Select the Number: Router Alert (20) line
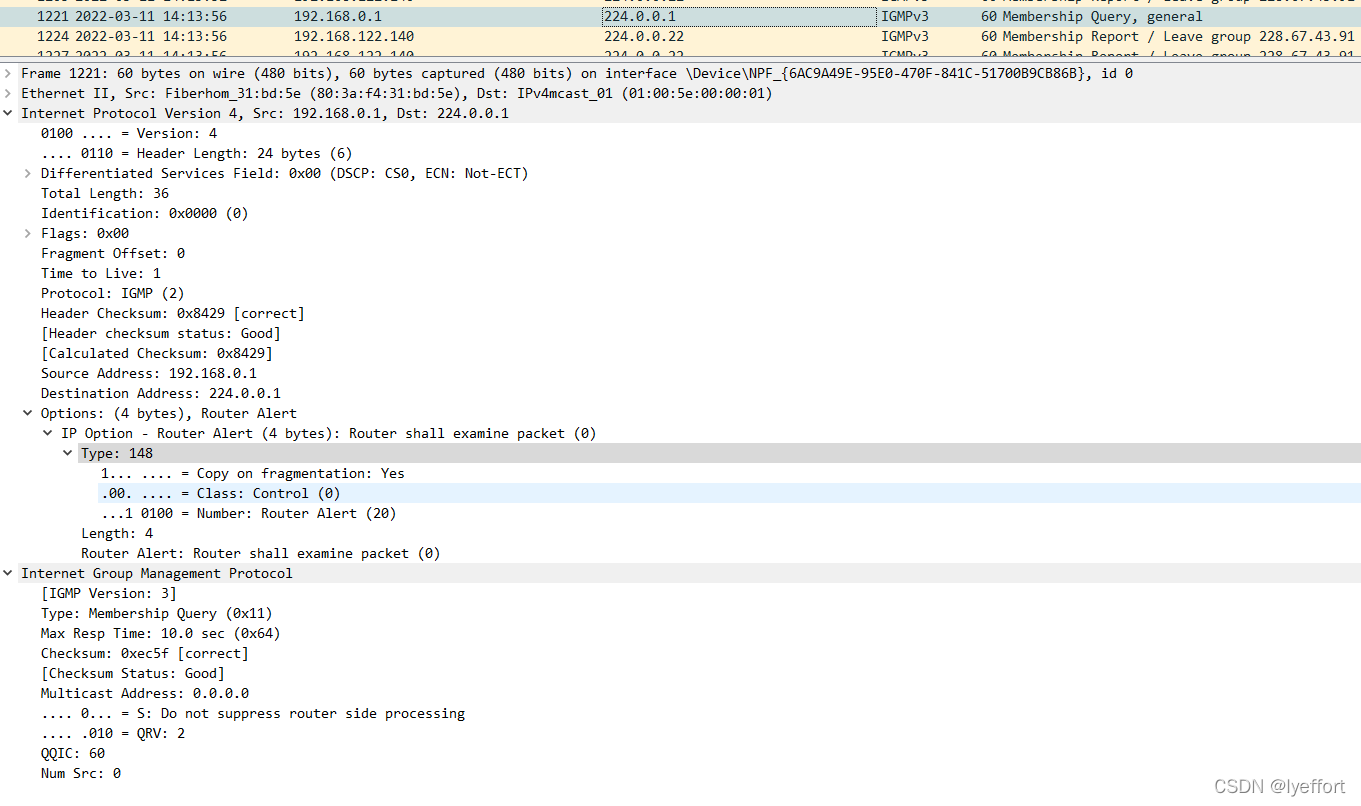Screen dimensions: 1361x806 click(249, 513)
